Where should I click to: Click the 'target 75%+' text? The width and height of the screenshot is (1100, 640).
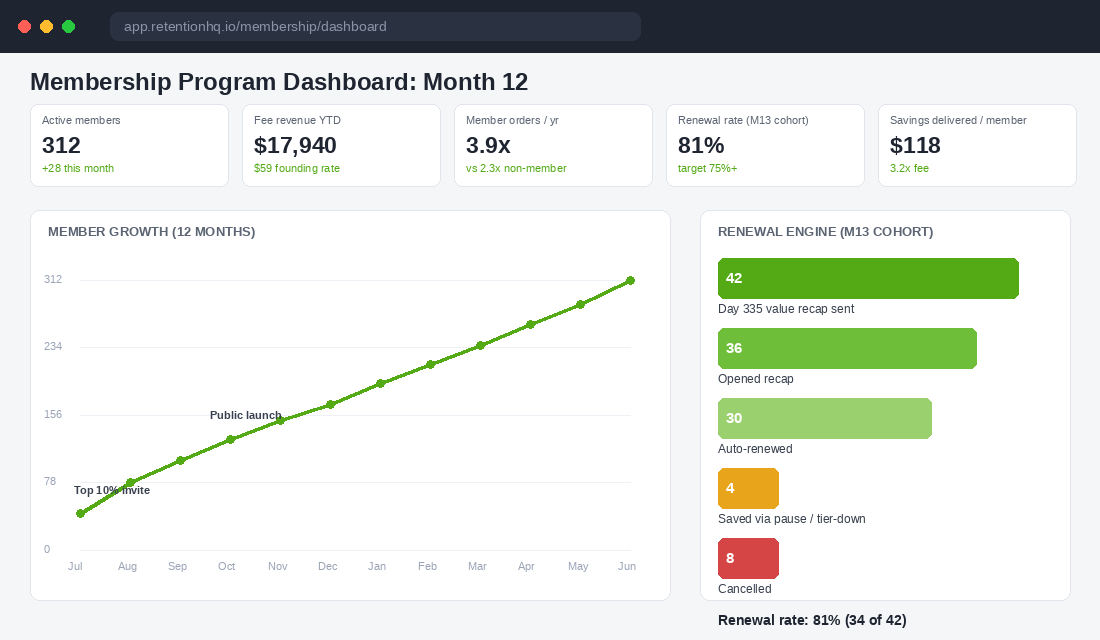(x=707, y=168)
